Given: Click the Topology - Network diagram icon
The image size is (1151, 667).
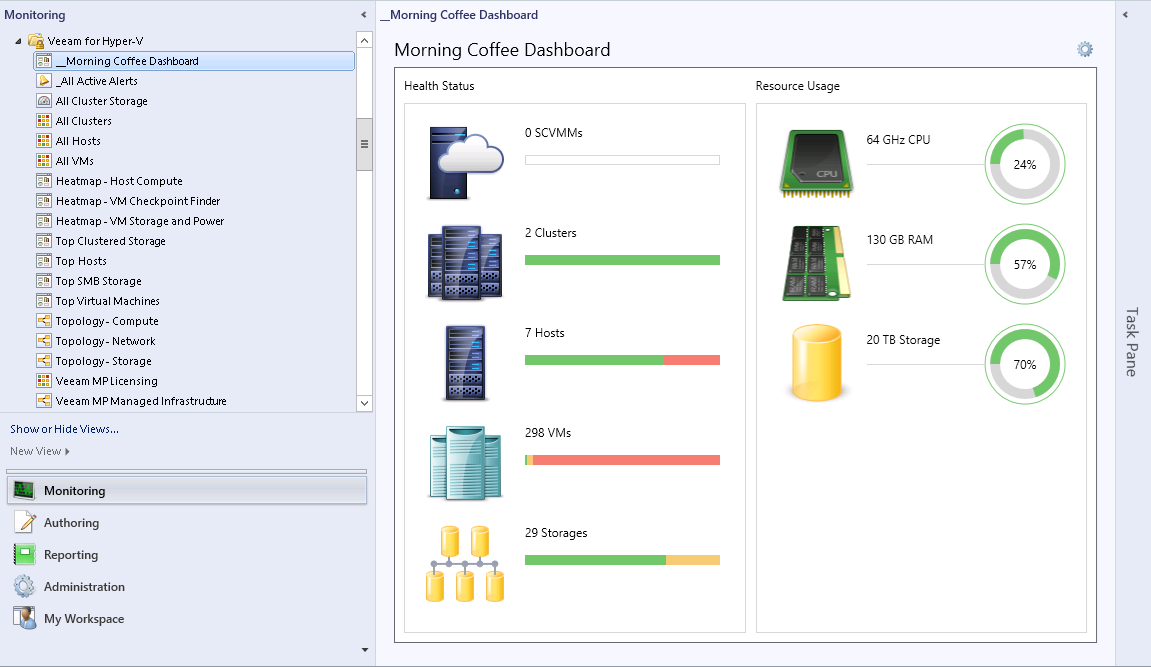Looking at the screenshot, I should point(44,340).
